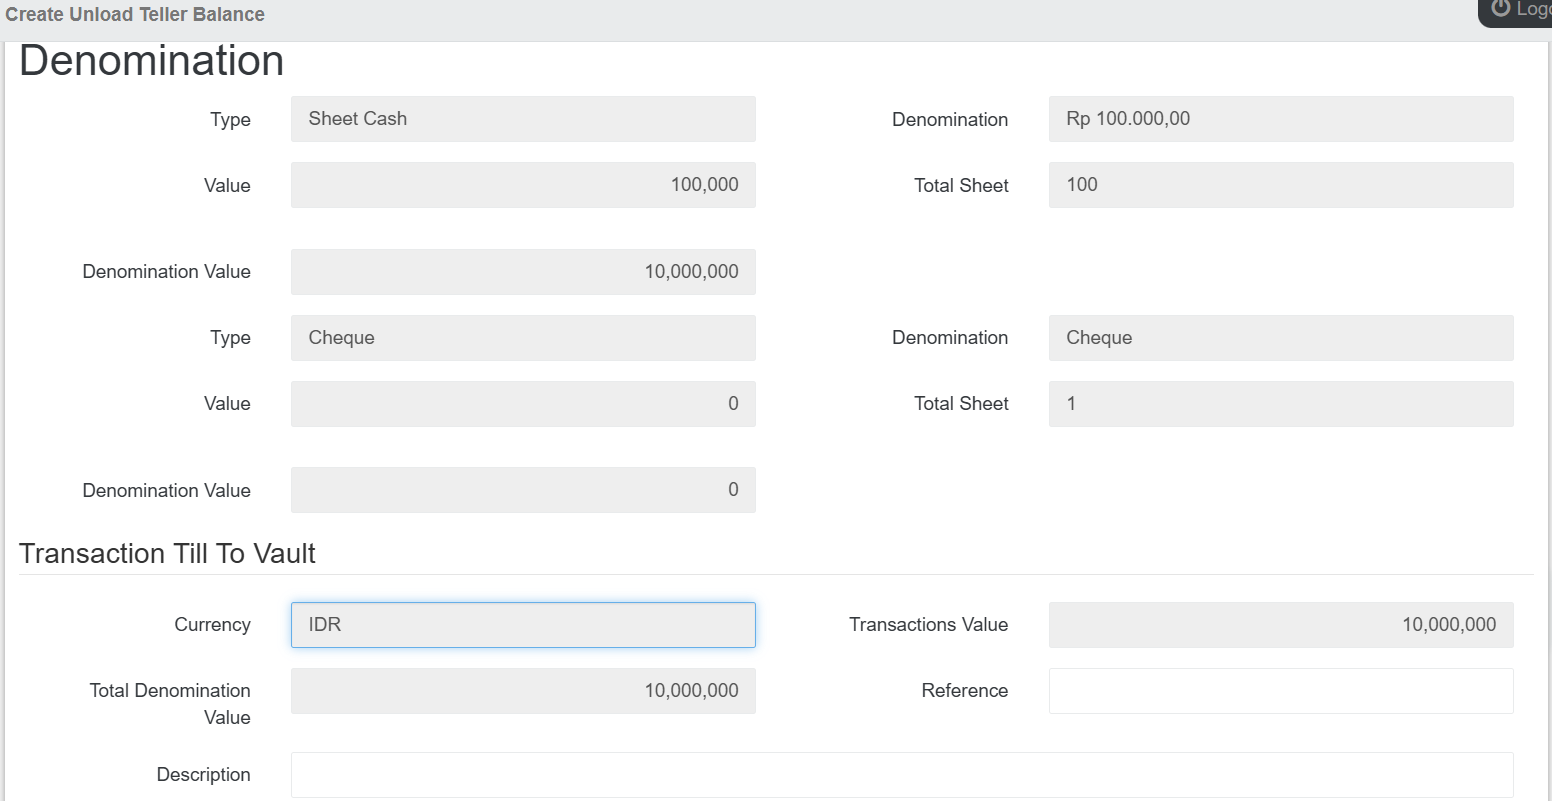The width and height of the screenshot is (1552, 801).
Task: Click the Description field label
Action: 203,775
